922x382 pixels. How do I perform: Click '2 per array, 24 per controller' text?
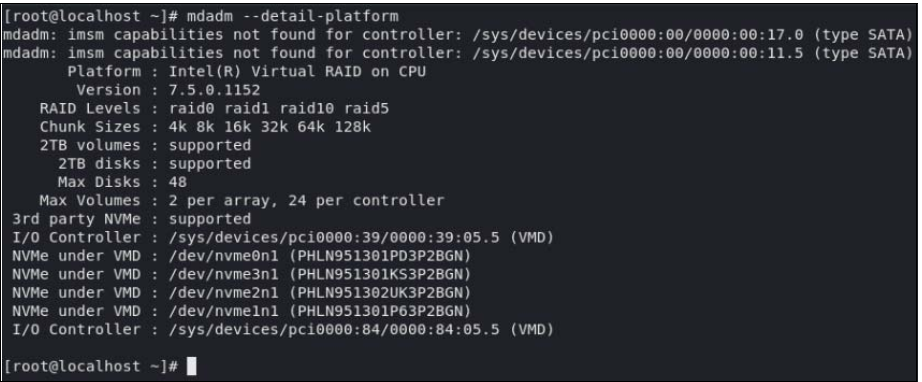[306, 200]
